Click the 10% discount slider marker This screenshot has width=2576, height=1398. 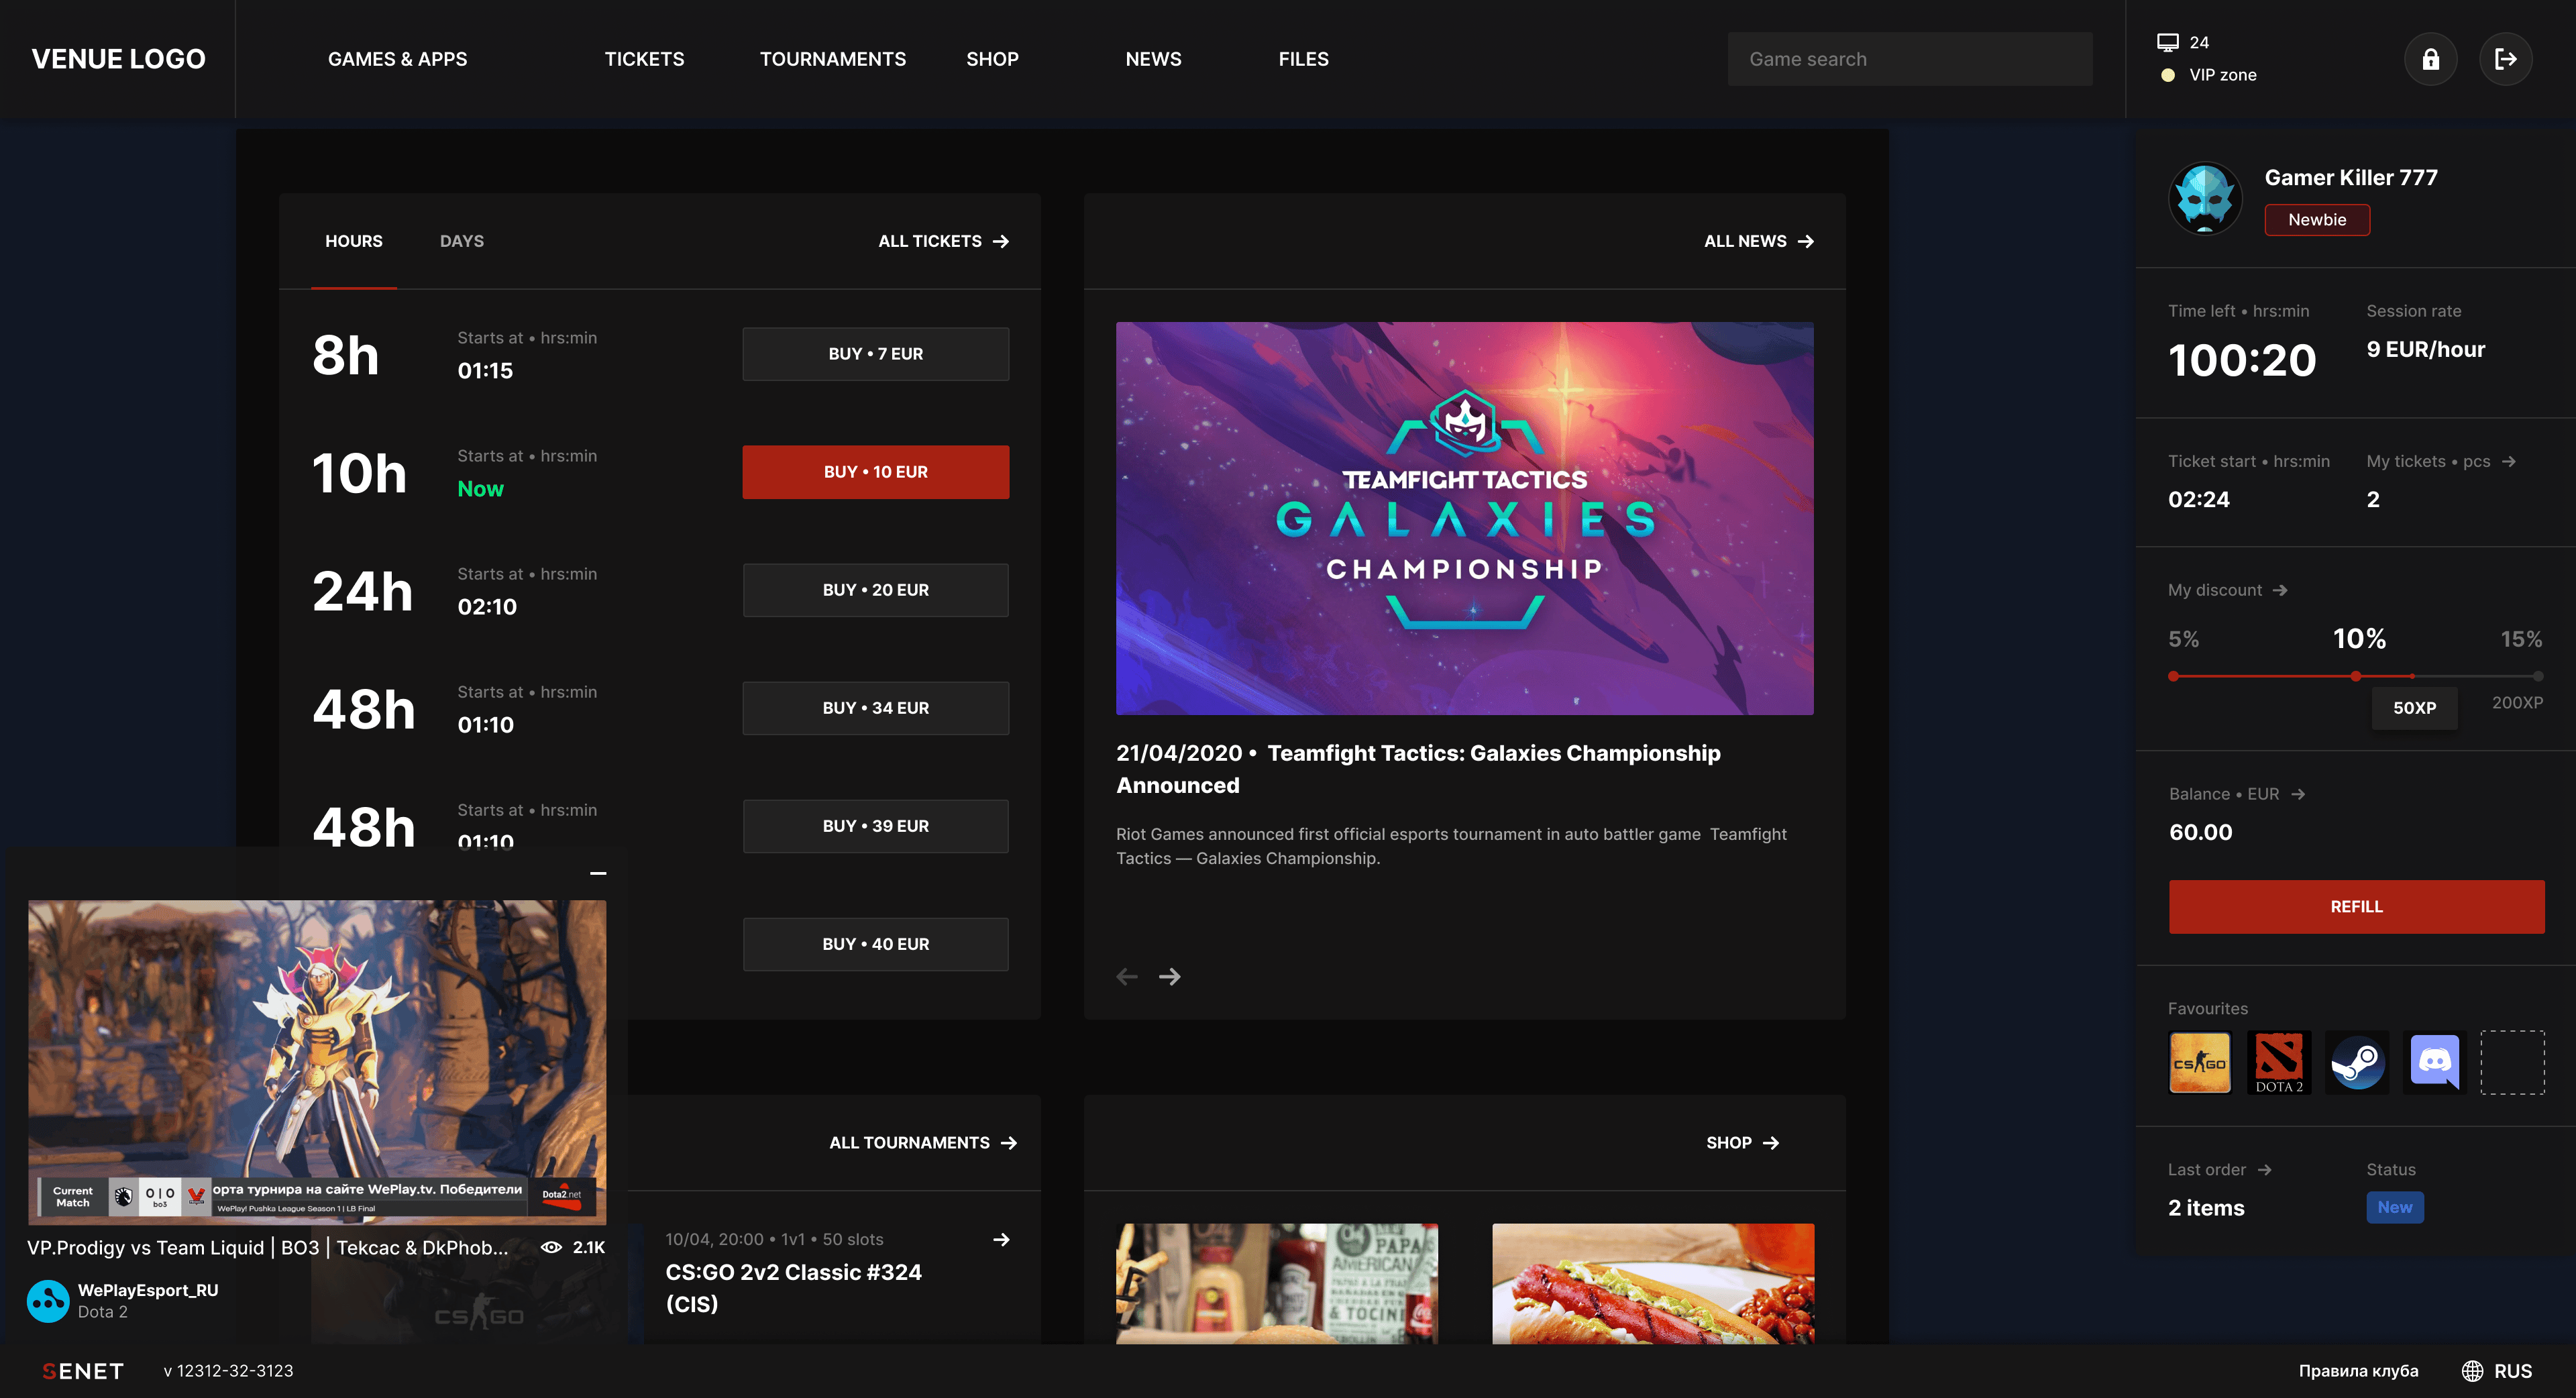coord(2356,676)
